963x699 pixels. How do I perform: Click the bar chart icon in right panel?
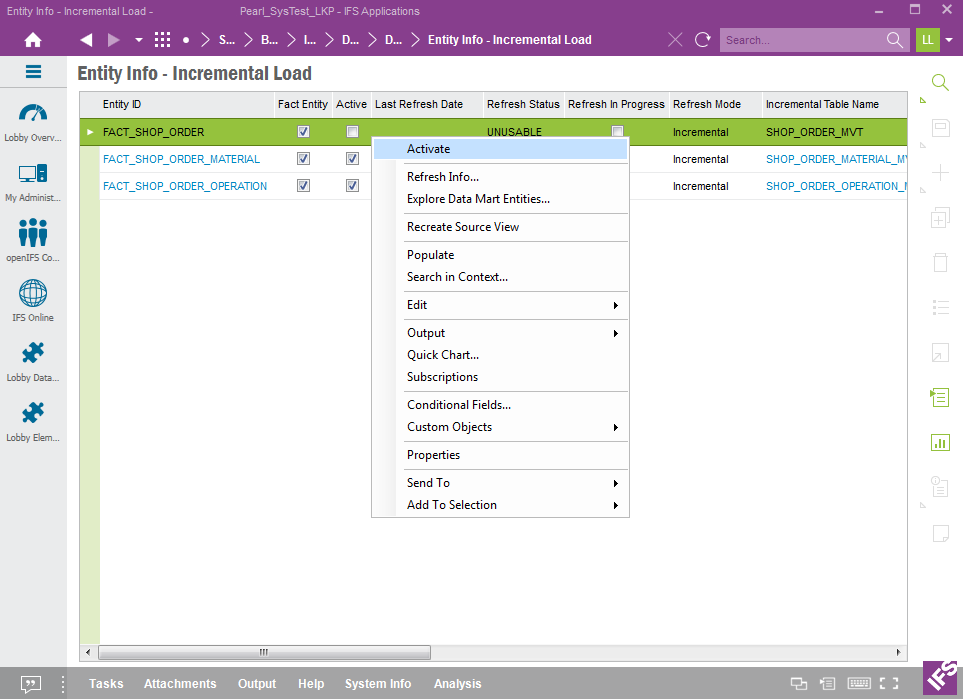pos(939,442)
